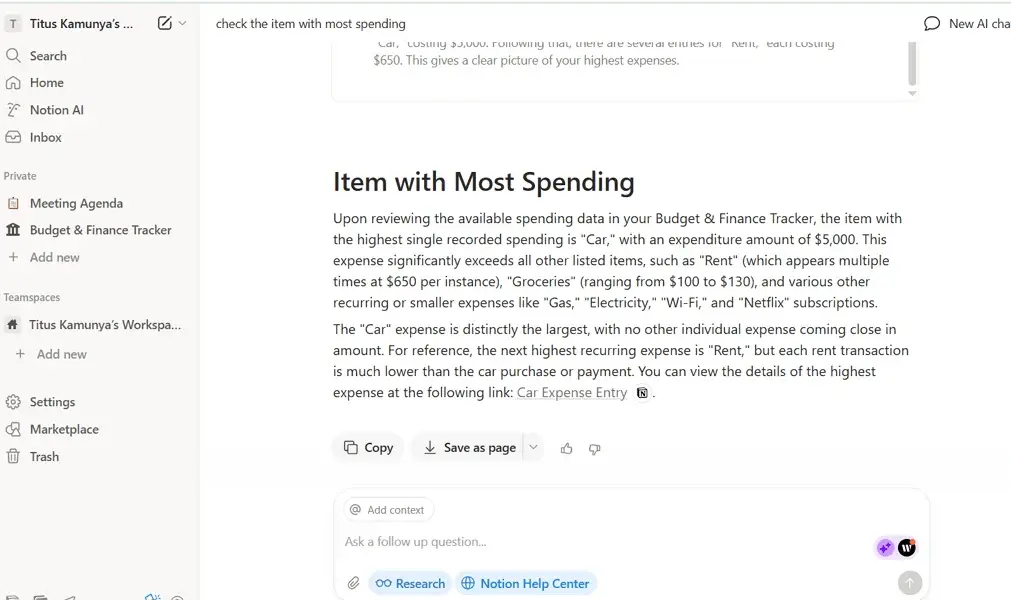Click the send arrow in the chat box
Viewport: 1011px width, 600px height.
tap(909, 582)
